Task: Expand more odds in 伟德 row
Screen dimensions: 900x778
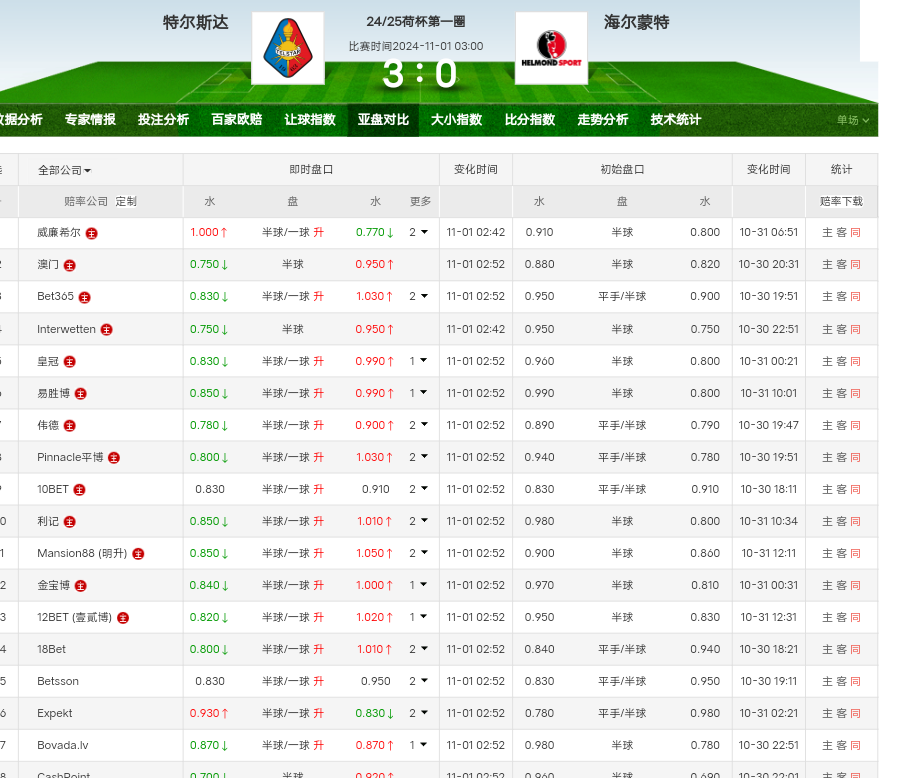Action: [x=418, y=425]
